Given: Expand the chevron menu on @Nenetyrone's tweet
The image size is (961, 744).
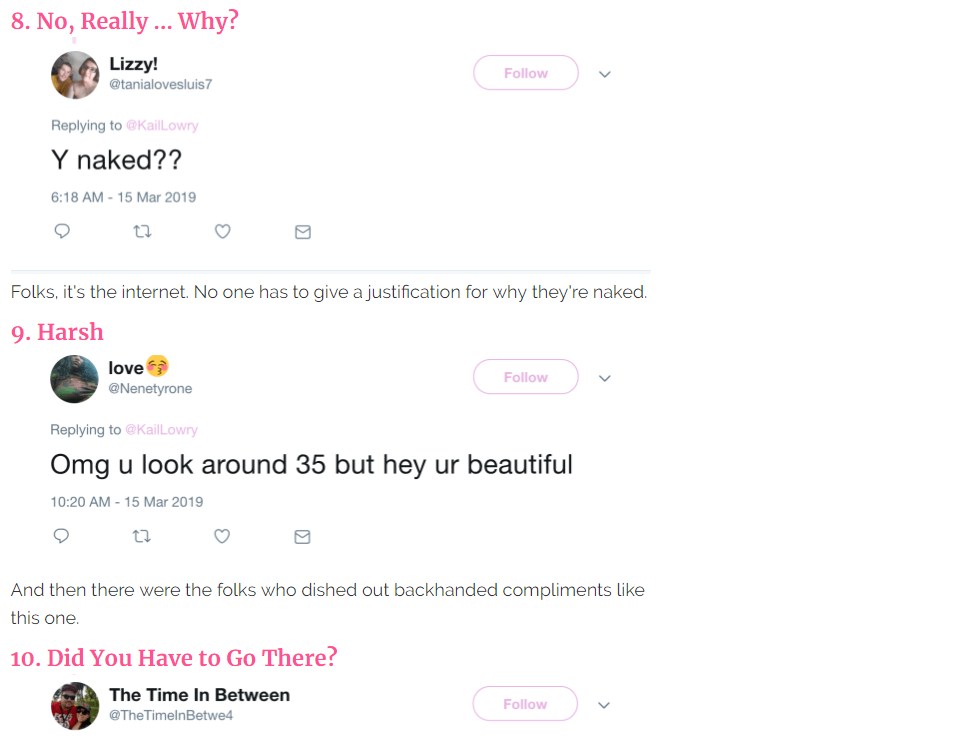Looking at the screenshot, I should [605, 378].
